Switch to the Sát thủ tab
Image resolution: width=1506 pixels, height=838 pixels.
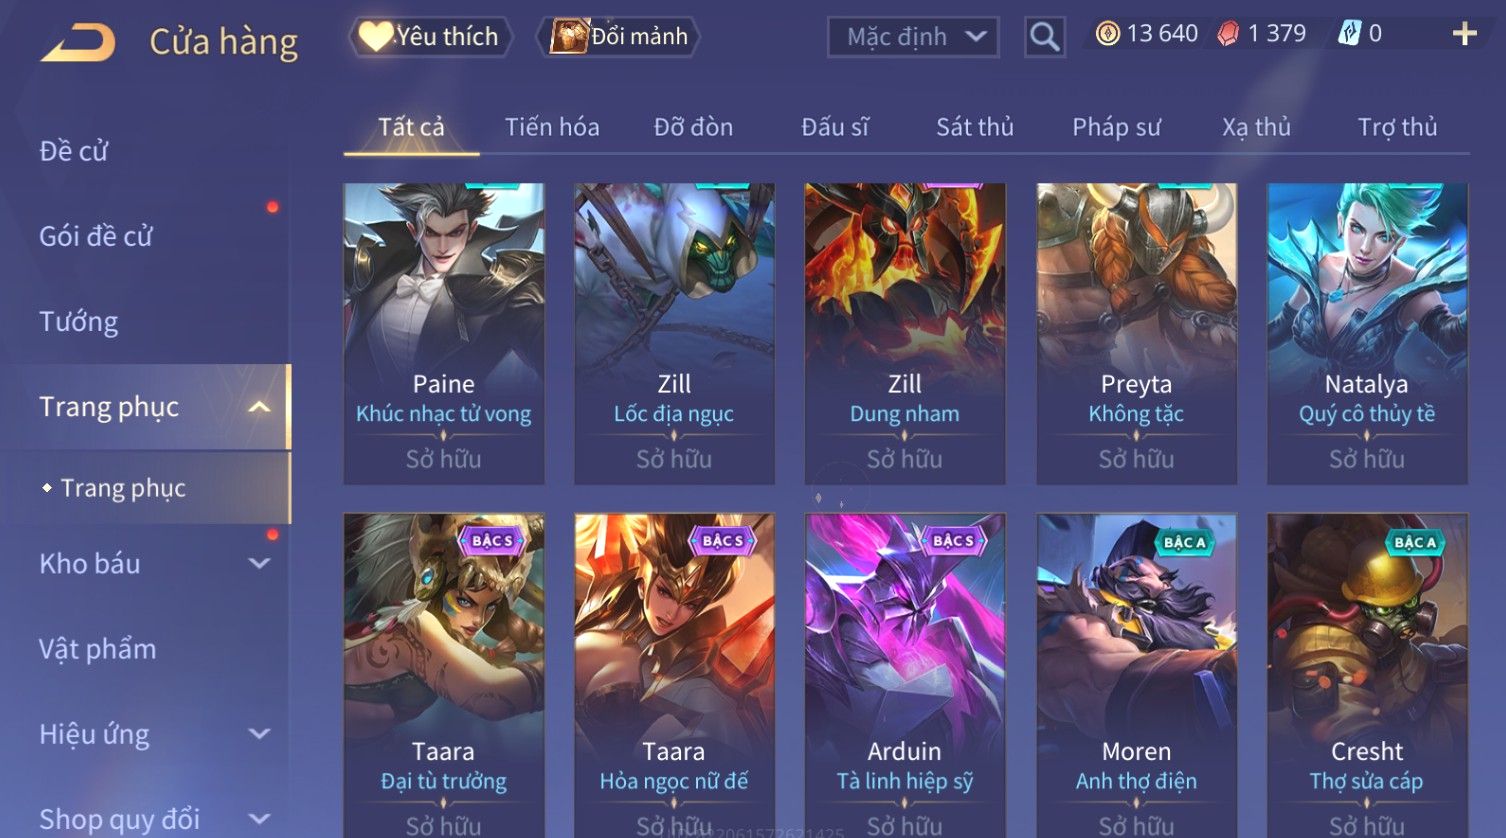click(975, 127)
